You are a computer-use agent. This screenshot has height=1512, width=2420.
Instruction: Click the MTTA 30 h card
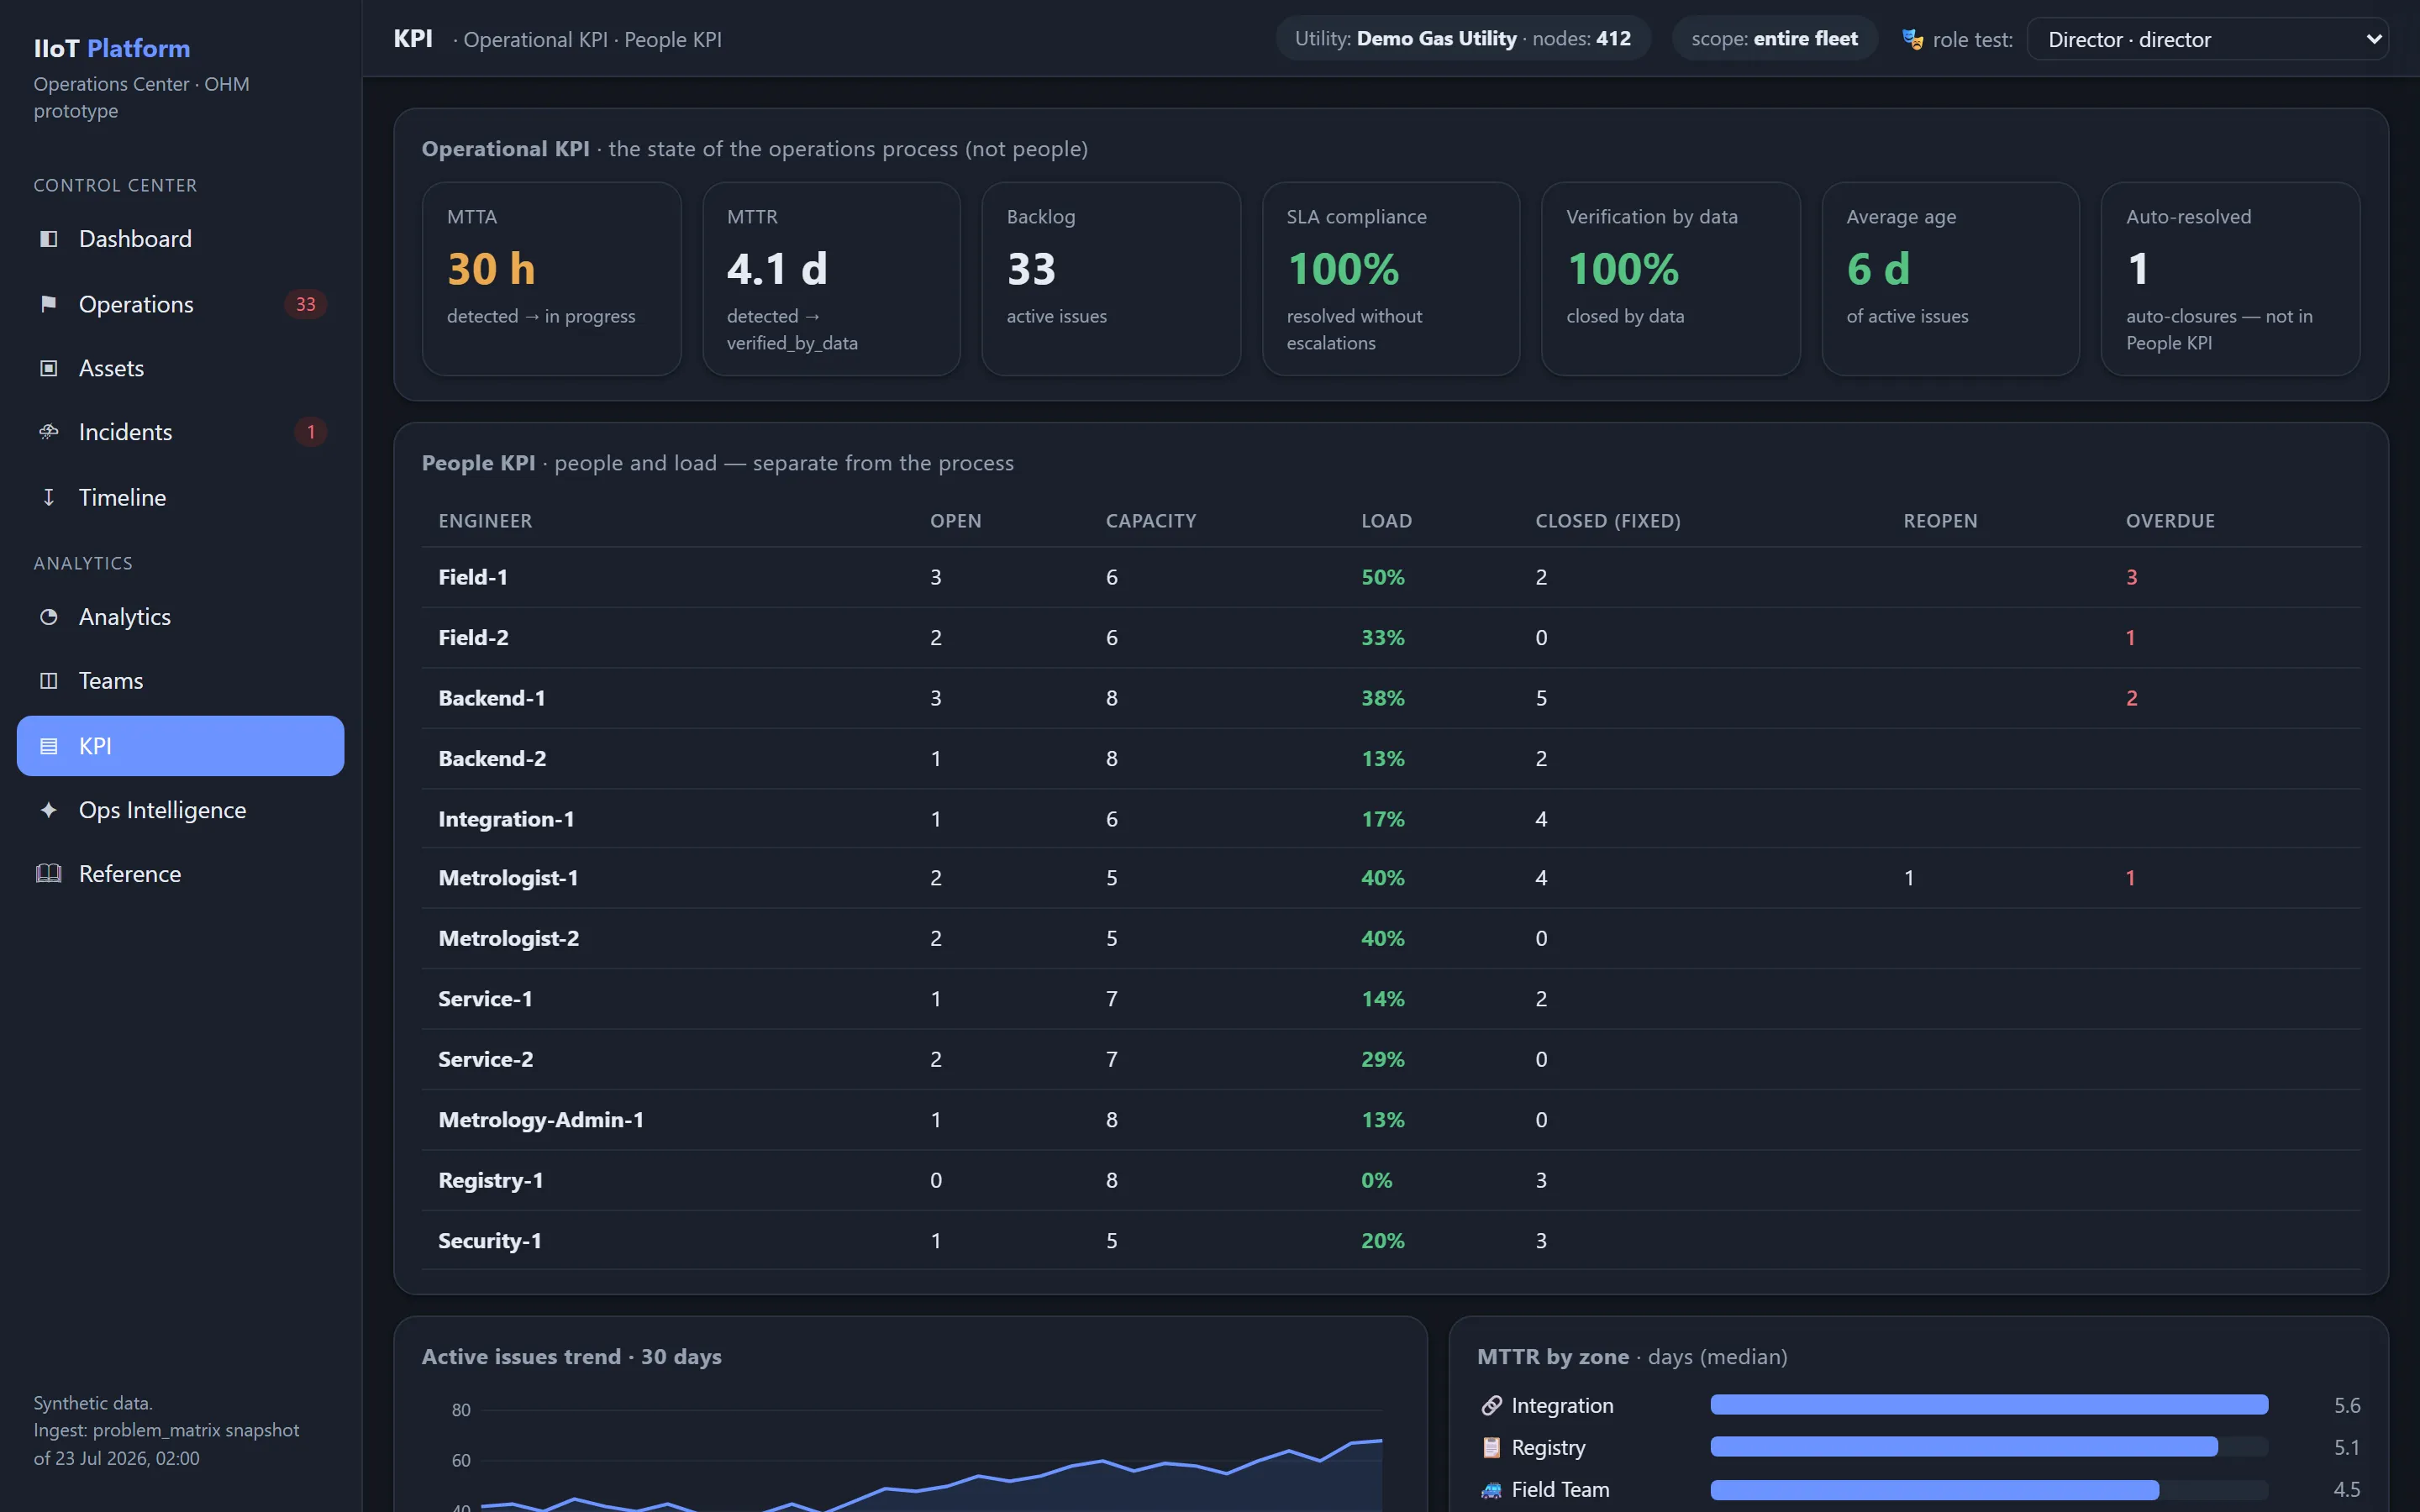point(552,279)
